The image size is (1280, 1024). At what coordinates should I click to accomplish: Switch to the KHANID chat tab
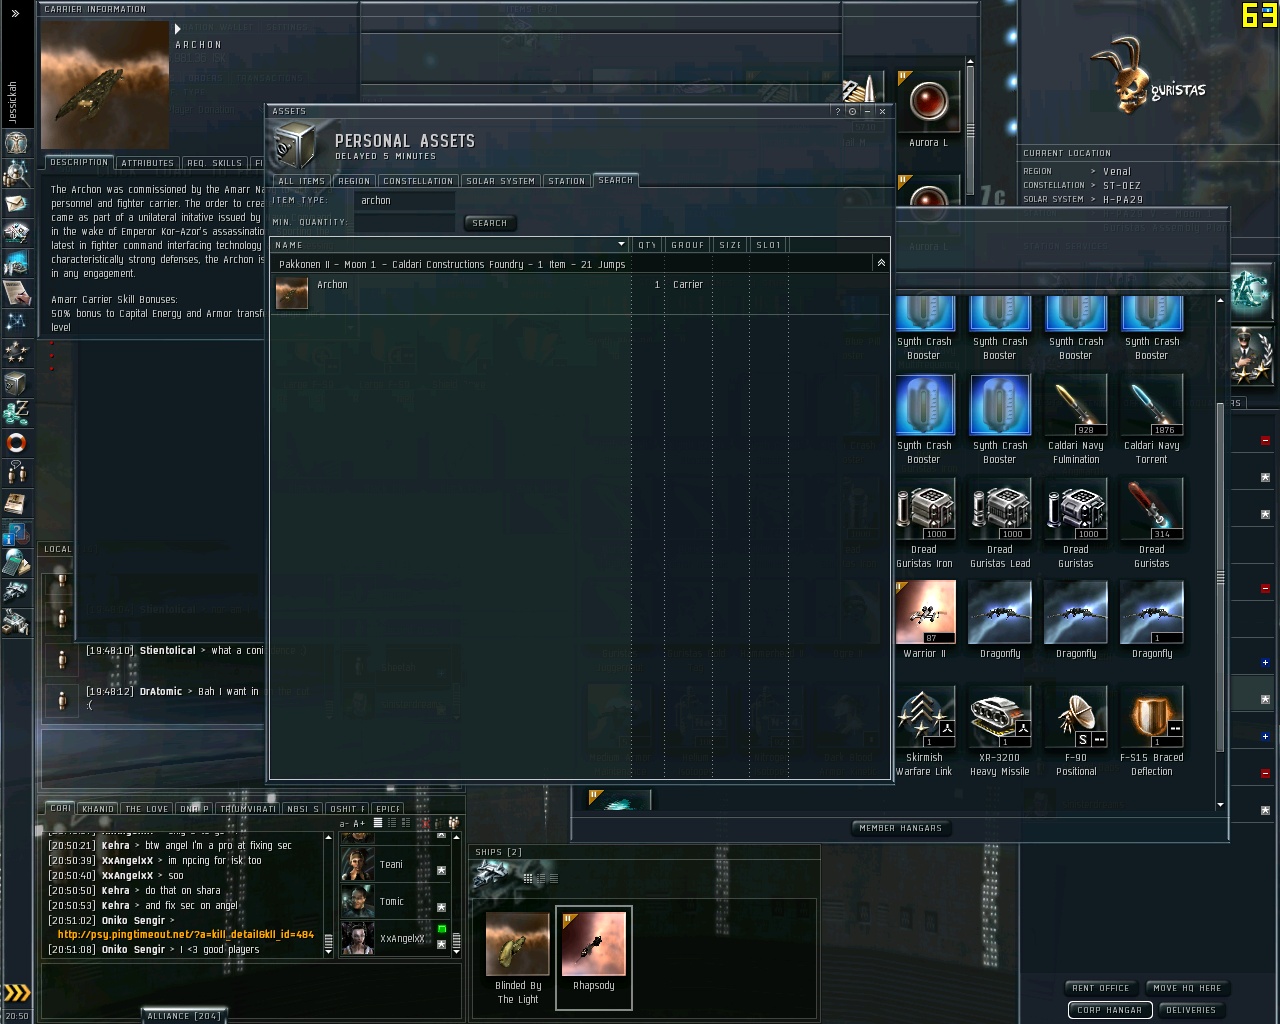[x=98, y=809]
